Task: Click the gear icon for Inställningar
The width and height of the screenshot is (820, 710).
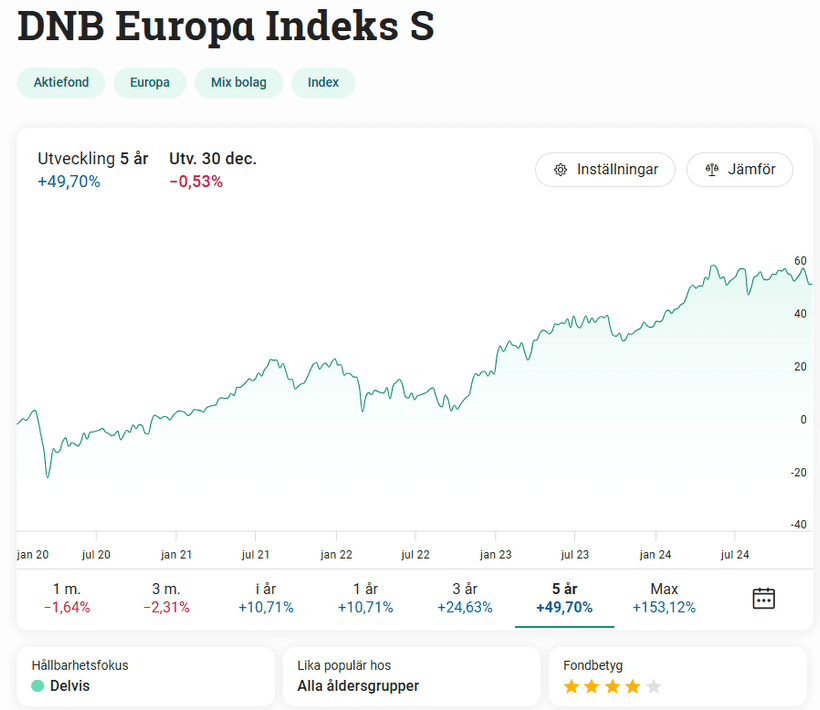Action: tap(561, 170)
